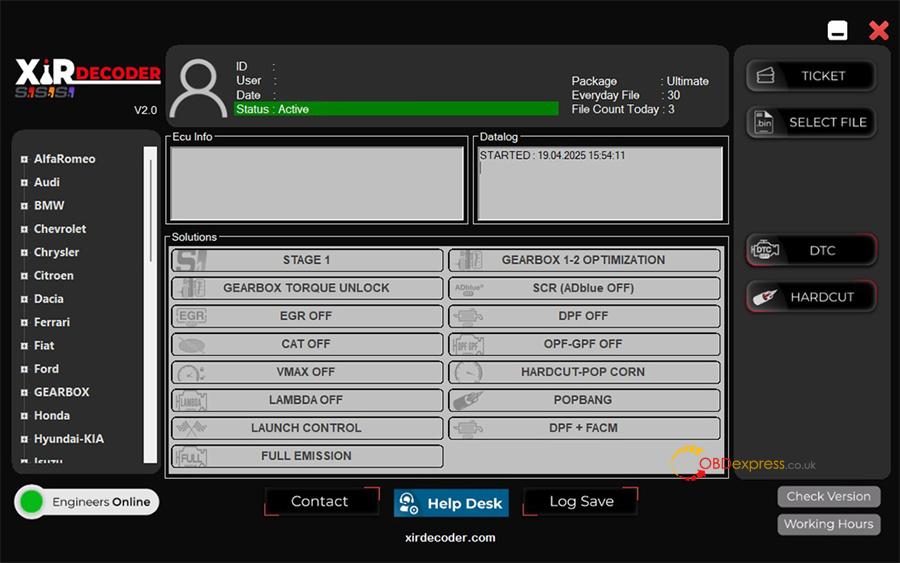Click the gauge icon on Hardcut-Pop Corn

pyautogui.click(x=468, y=372)
